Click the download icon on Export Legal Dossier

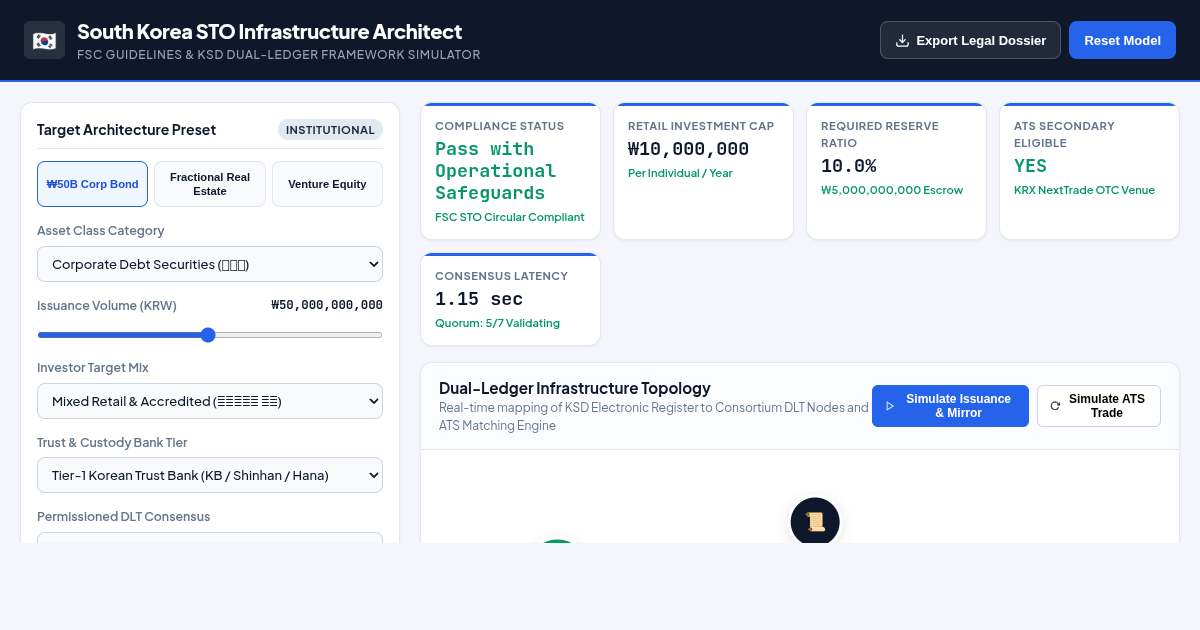pyautogui.click(x=902, y=40)
